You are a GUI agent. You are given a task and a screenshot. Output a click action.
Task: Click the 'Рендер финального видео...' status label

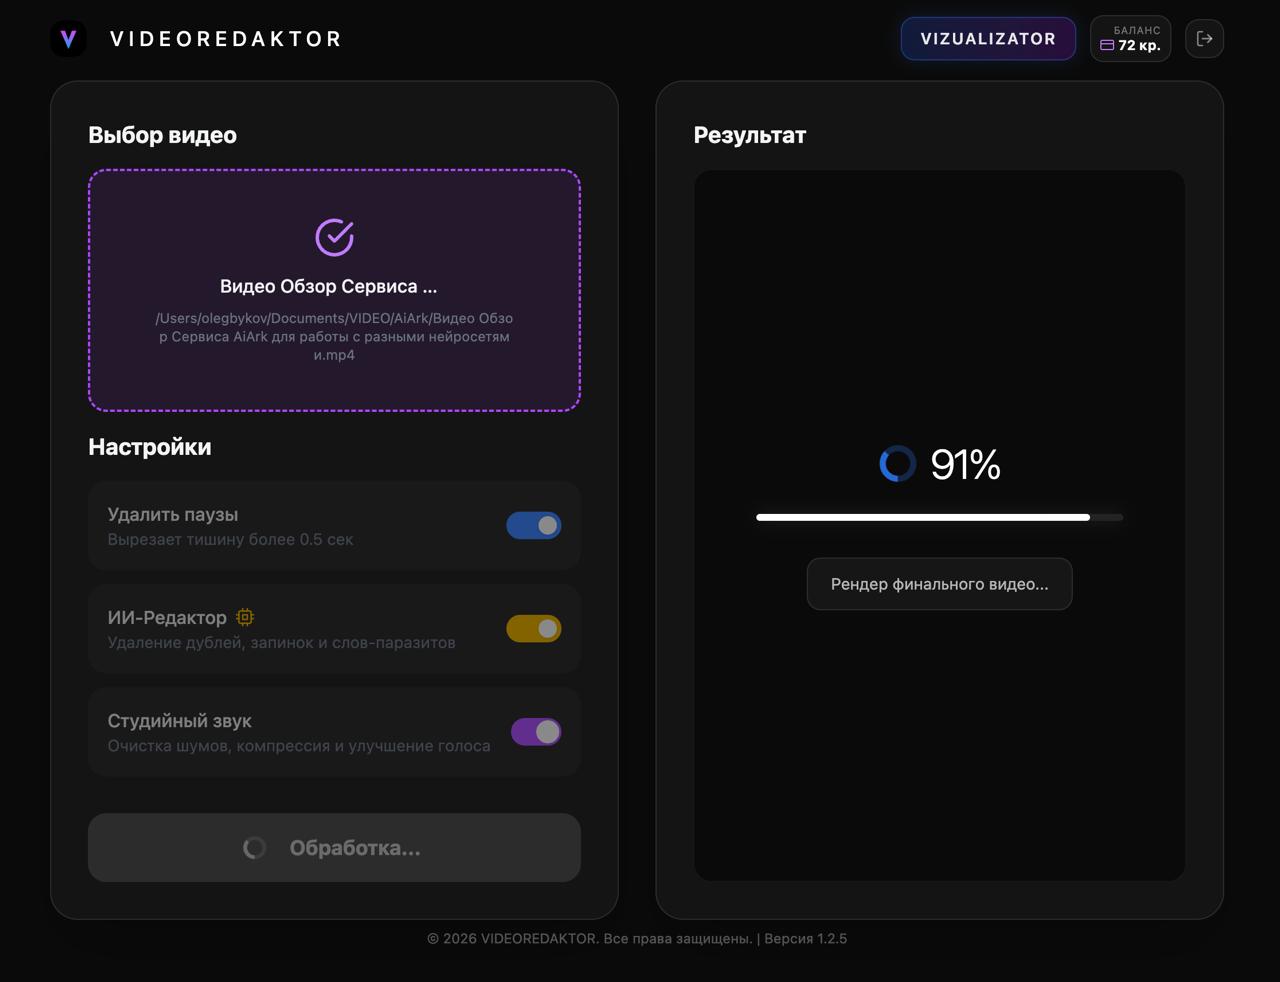pos(940,584)
